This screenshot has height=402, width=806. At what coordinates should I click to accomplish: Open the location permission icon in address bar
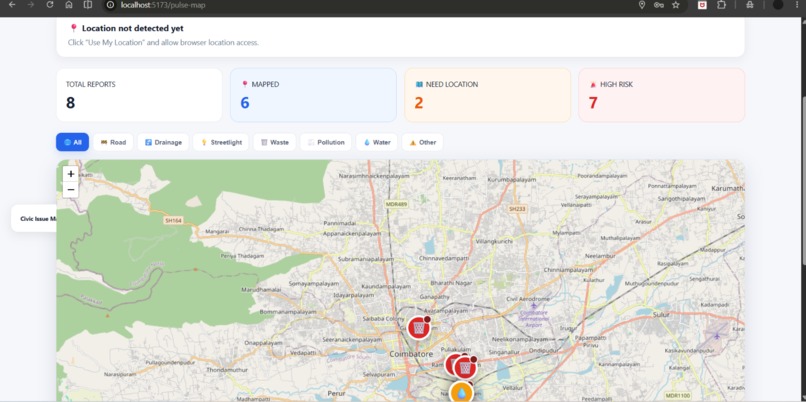coord(642,5)
